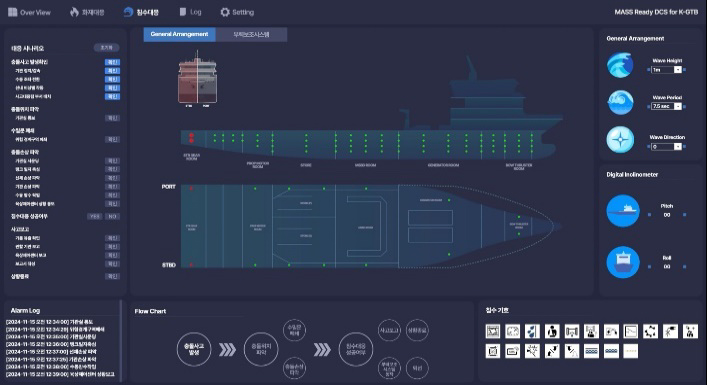This screenshot has height=385, width=707.
Task: Click the first blue wavy-line symbol
Action: coord(591,351)
